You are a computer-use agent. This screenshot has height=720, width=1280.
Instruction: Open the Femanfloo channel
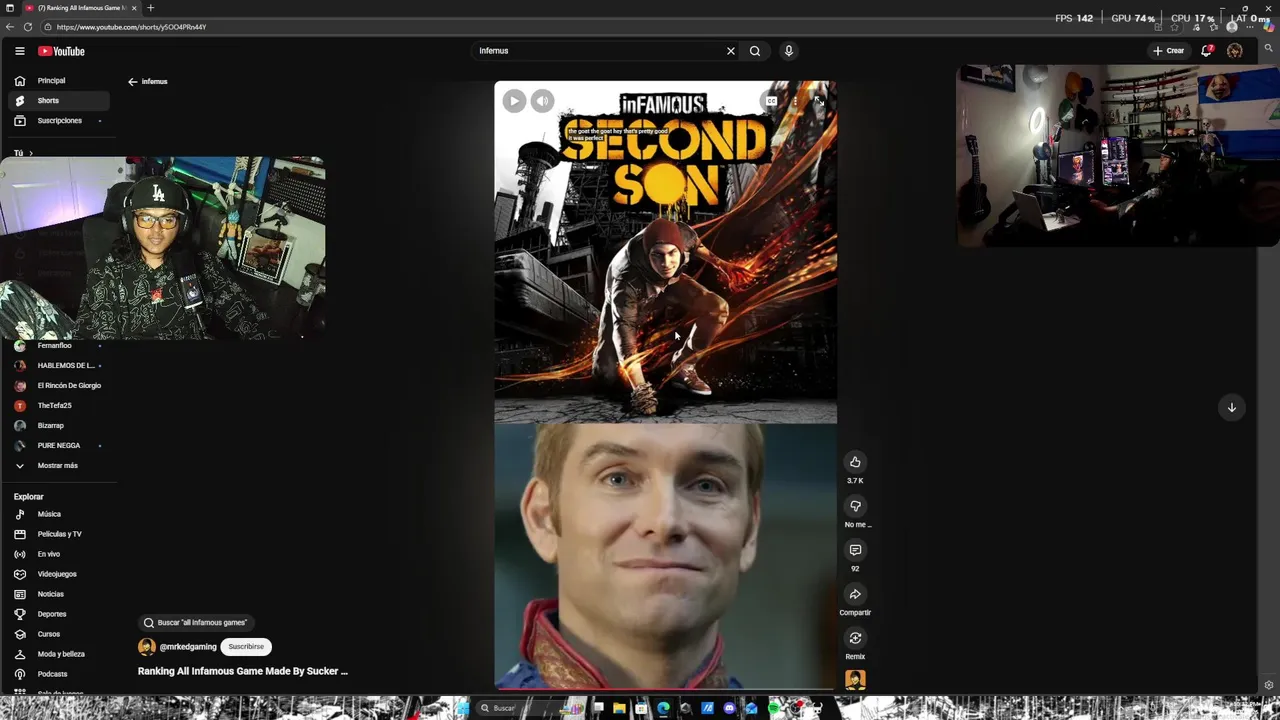[58, 346]
